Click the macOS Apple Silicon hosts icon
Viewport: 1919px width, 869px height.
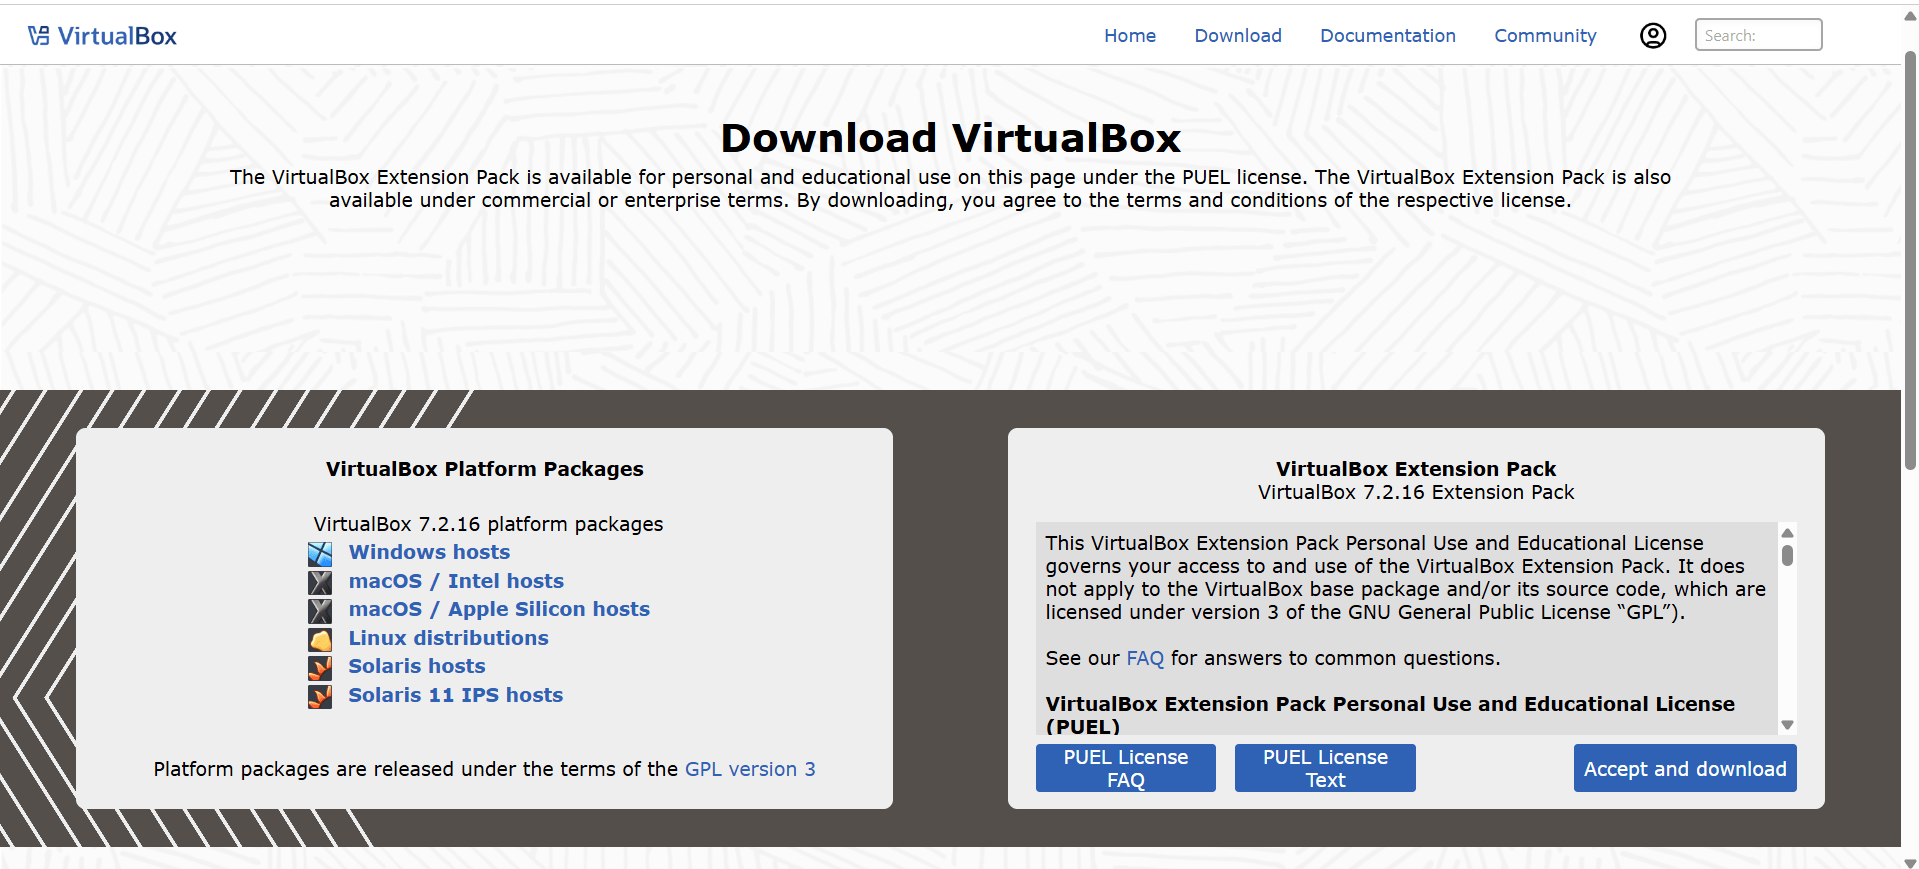pos(320,610)
